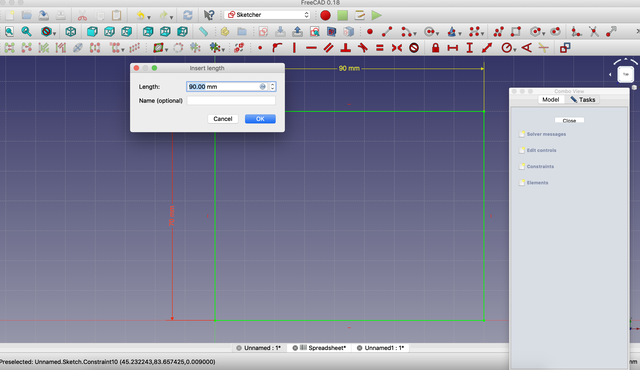The image size is (640, 370).
Task: Switch to the Model tab
Action: pos(550,100)
